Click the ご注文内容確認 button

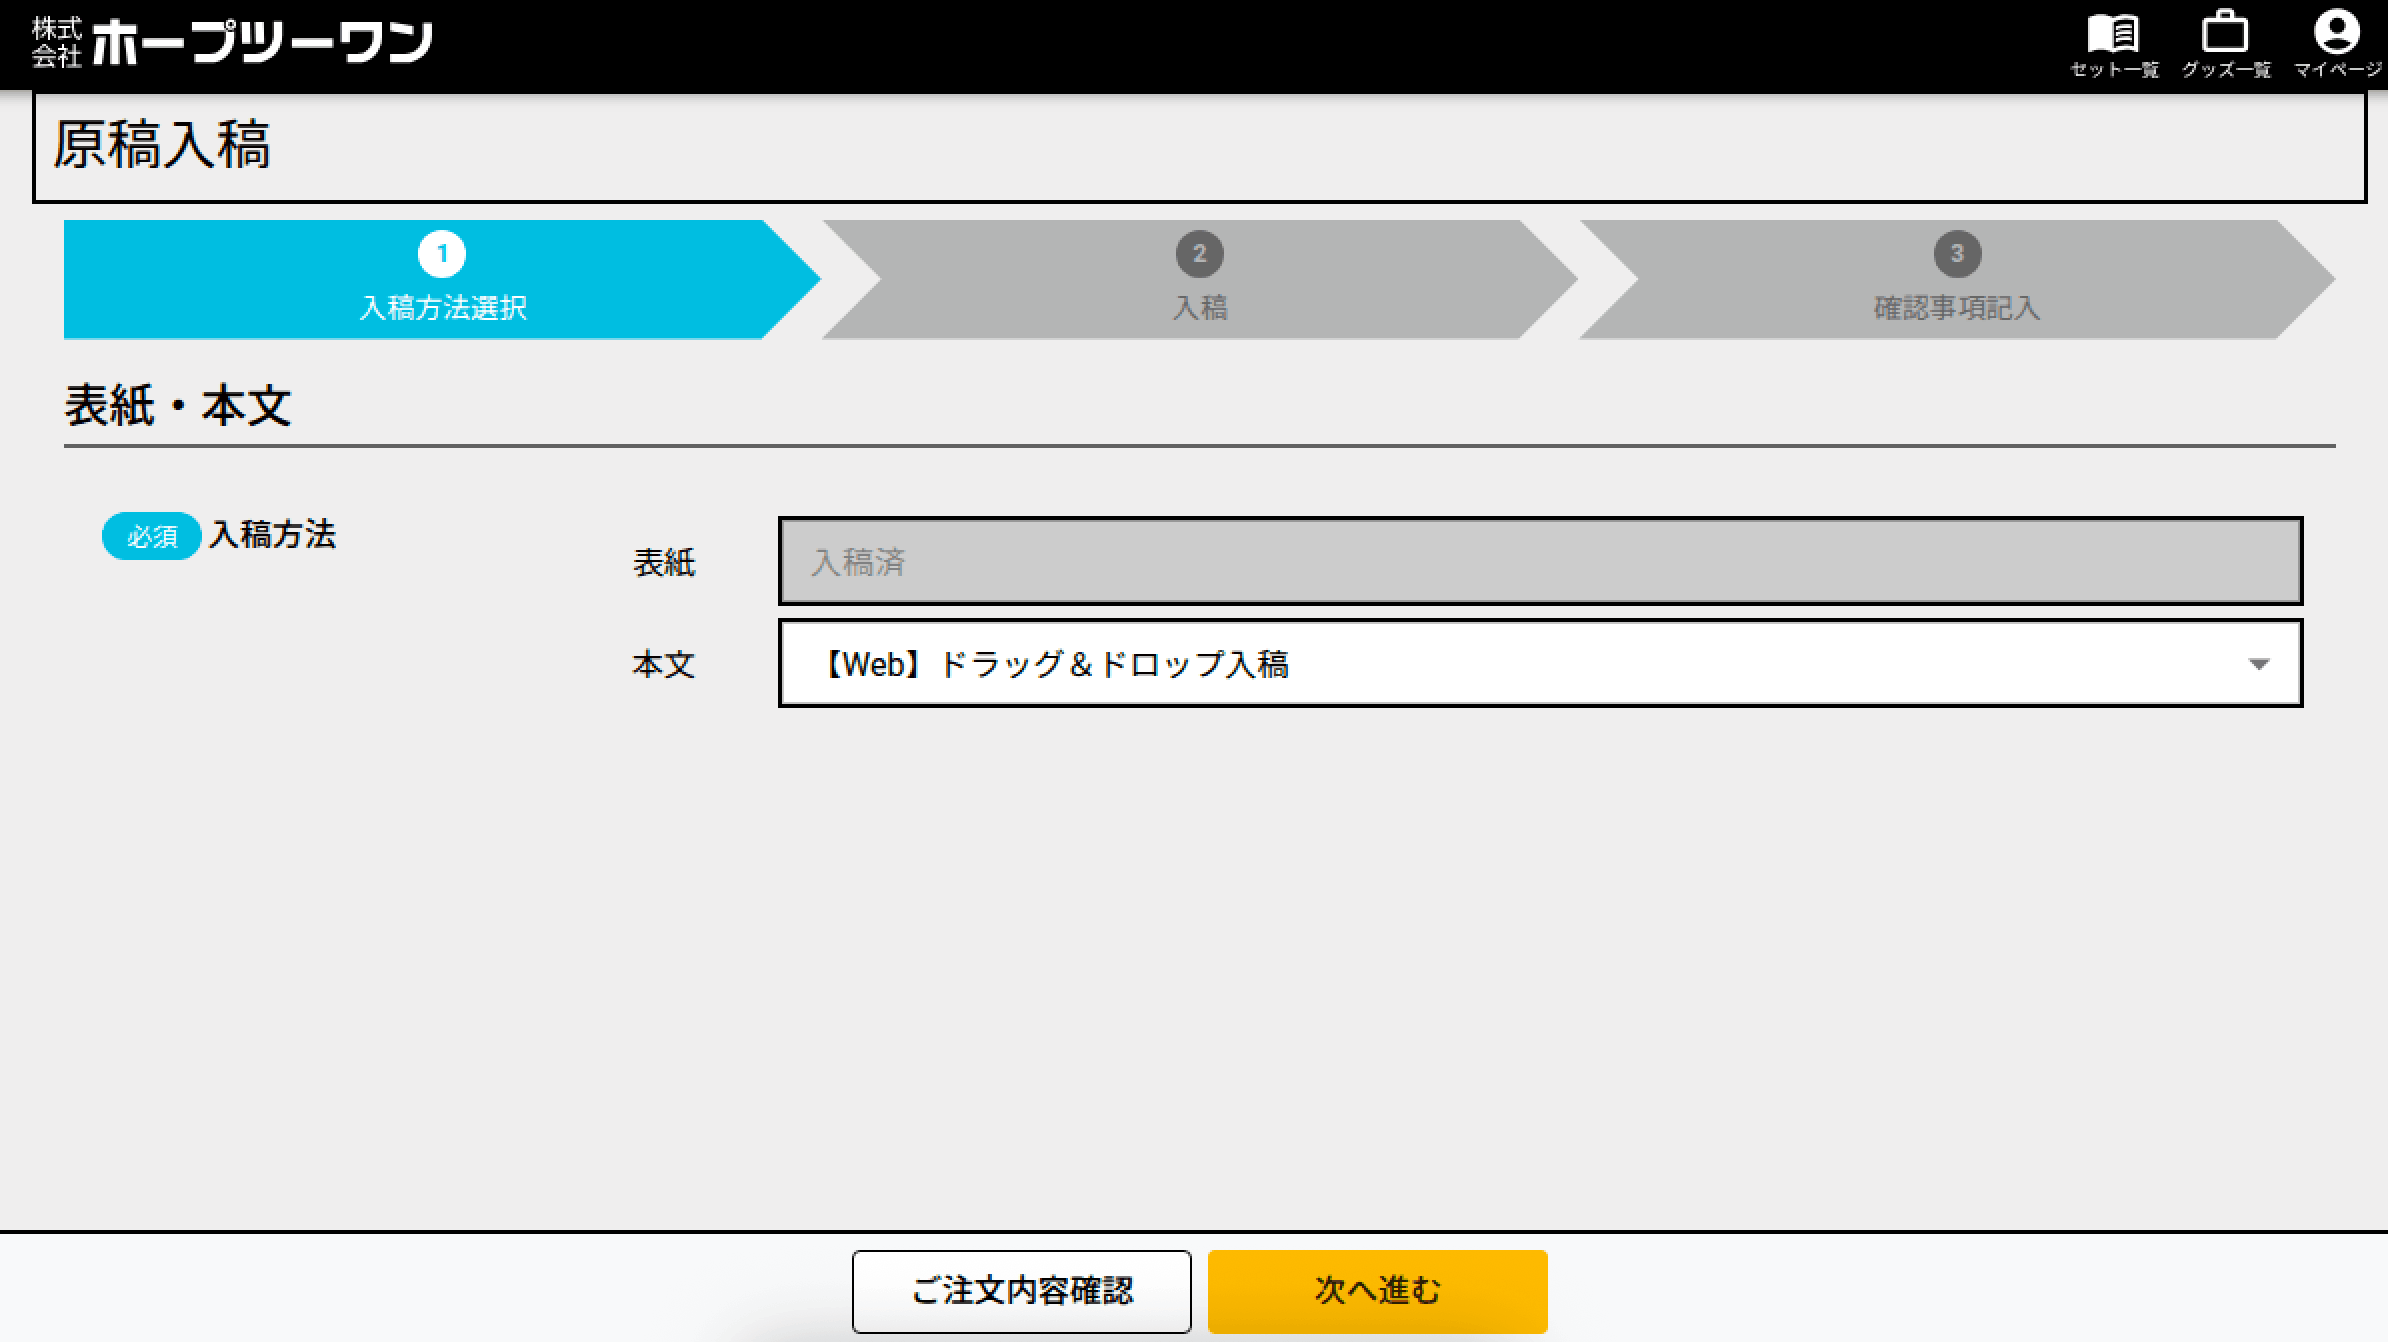point(1022,1291)
